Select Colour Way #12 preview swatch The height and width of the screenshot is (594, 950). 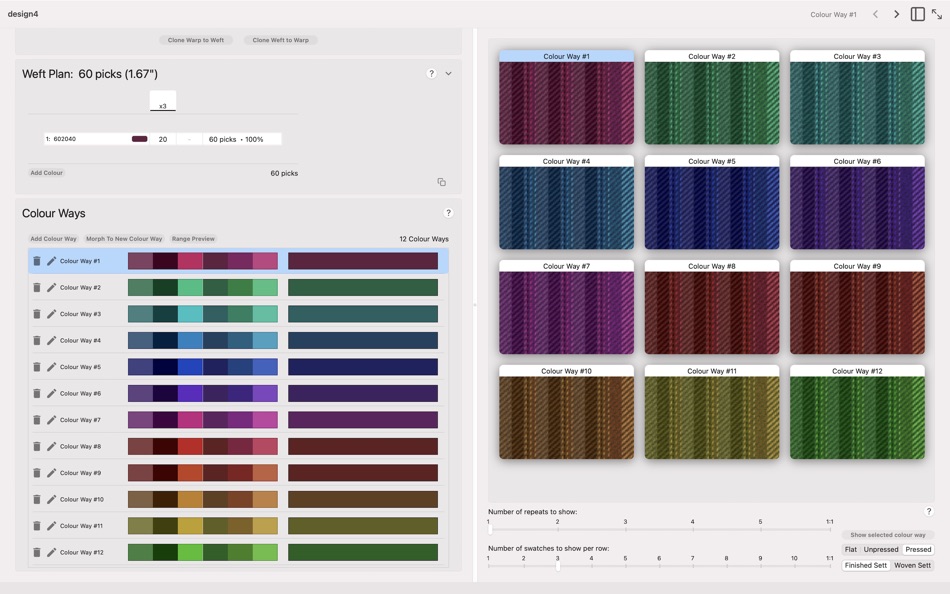(x=857, y=412)
